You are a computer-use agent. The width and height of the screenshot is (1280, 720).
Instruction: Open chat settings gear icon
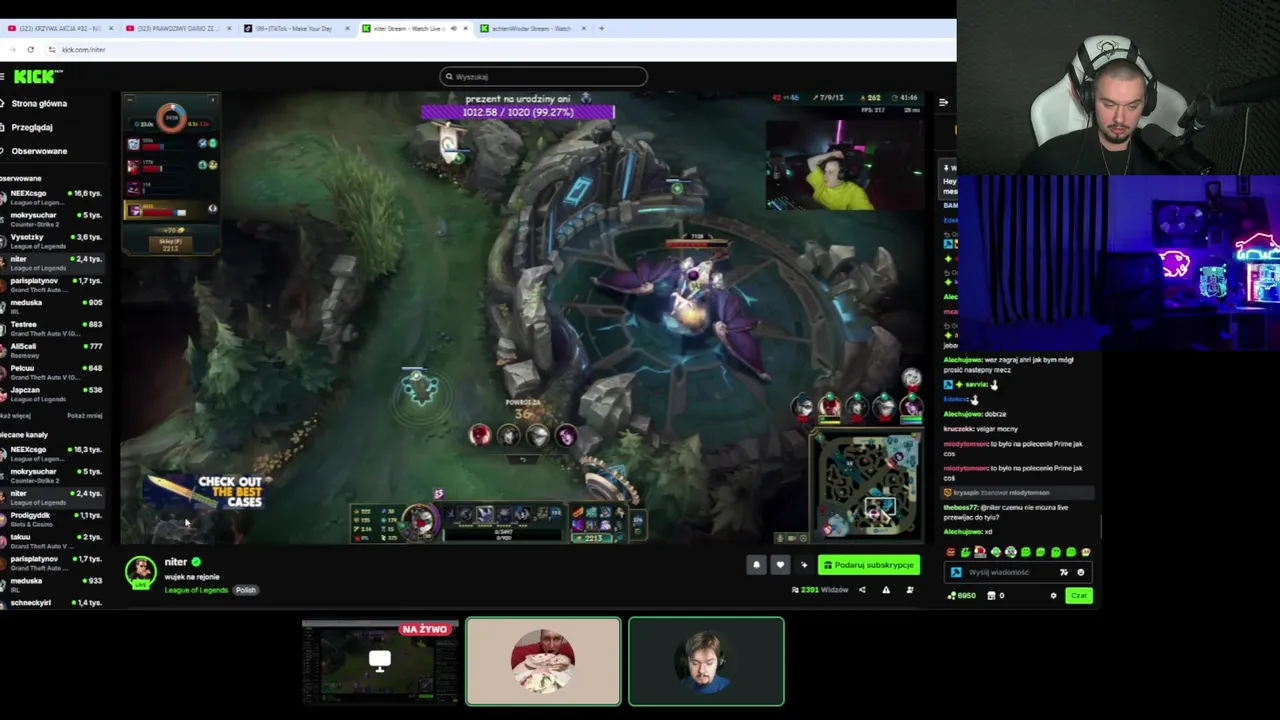point(1053,596)
